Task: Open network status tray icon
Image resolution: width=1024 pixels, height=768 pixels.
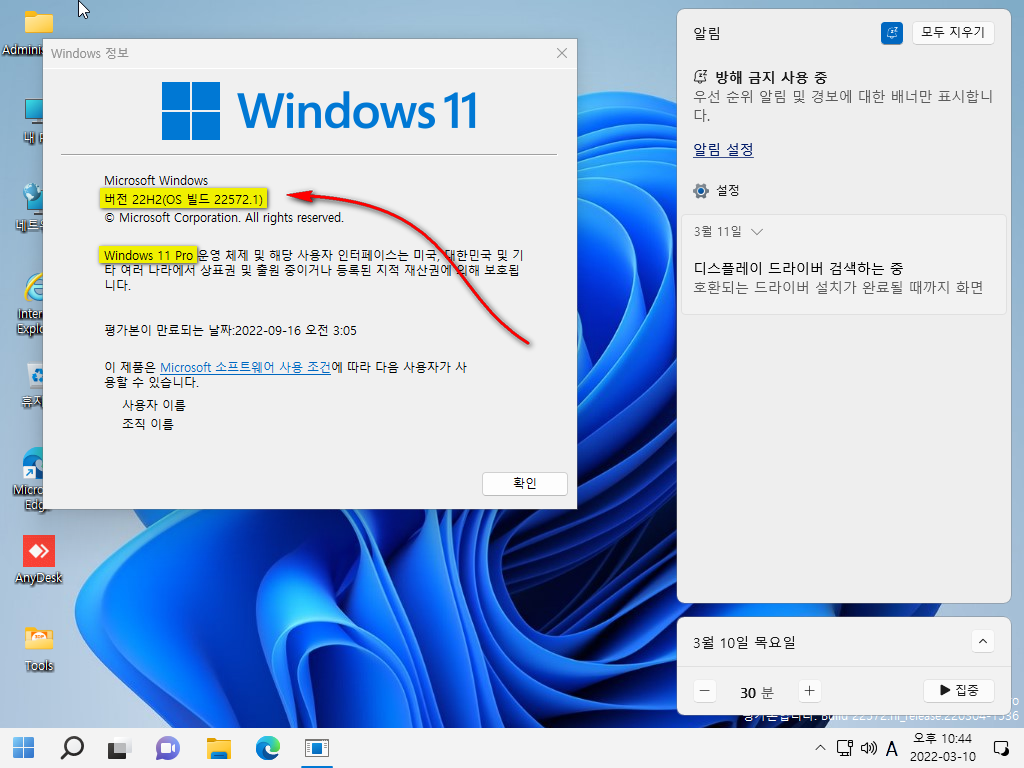Action: click(845, 748)
